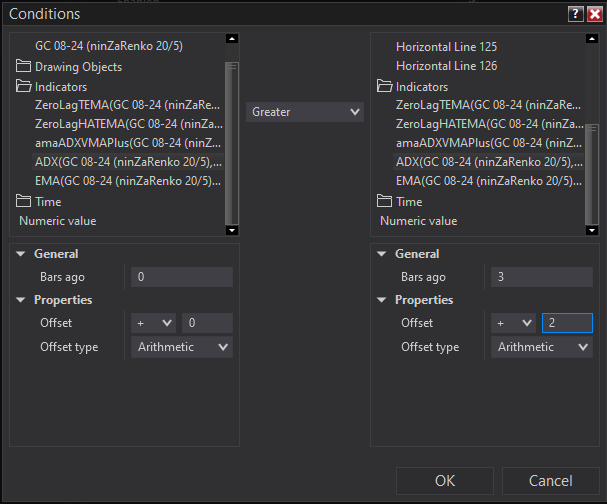Open right Offset sign plus dropdown

[514, 323]
